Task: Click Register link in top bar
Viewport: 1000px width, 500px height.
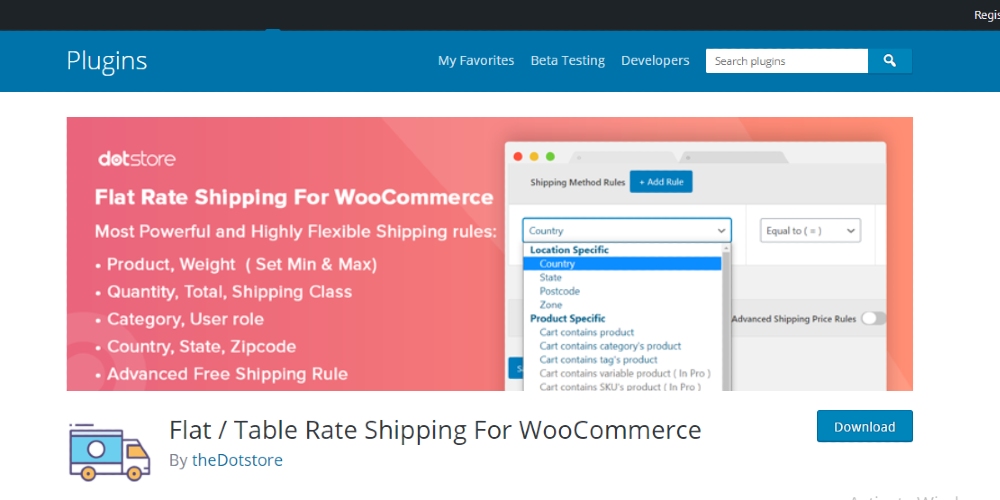Action: pos(987,15)
